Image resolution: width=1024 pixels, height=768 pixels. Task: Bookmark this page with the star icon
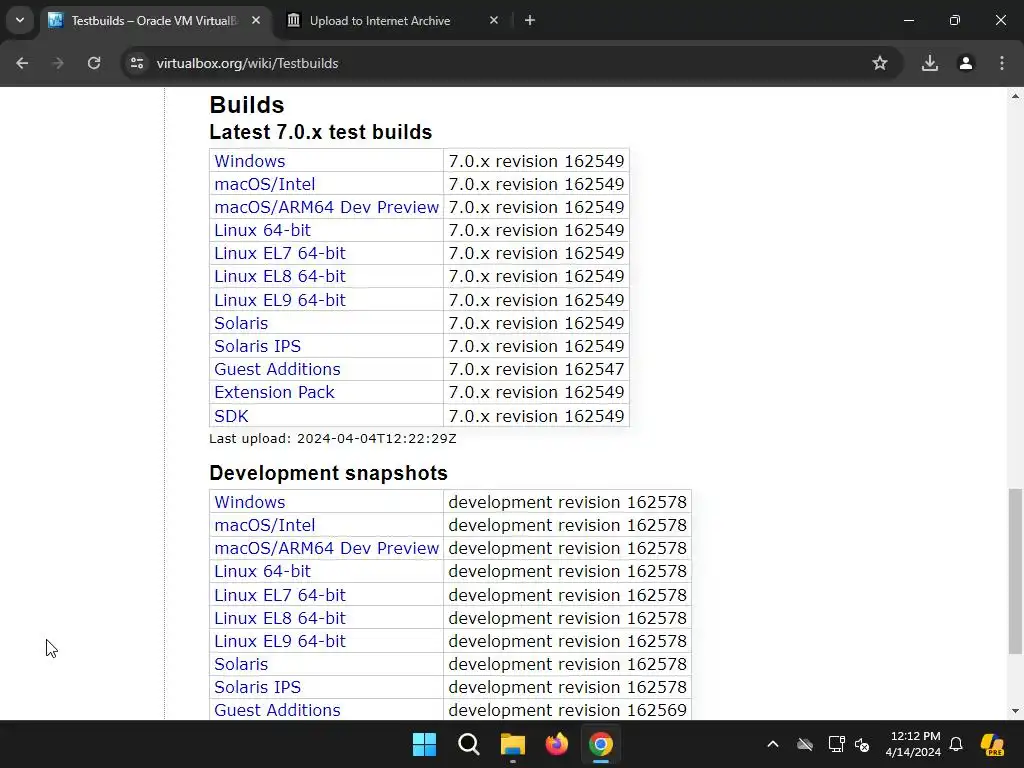(880, 63)
